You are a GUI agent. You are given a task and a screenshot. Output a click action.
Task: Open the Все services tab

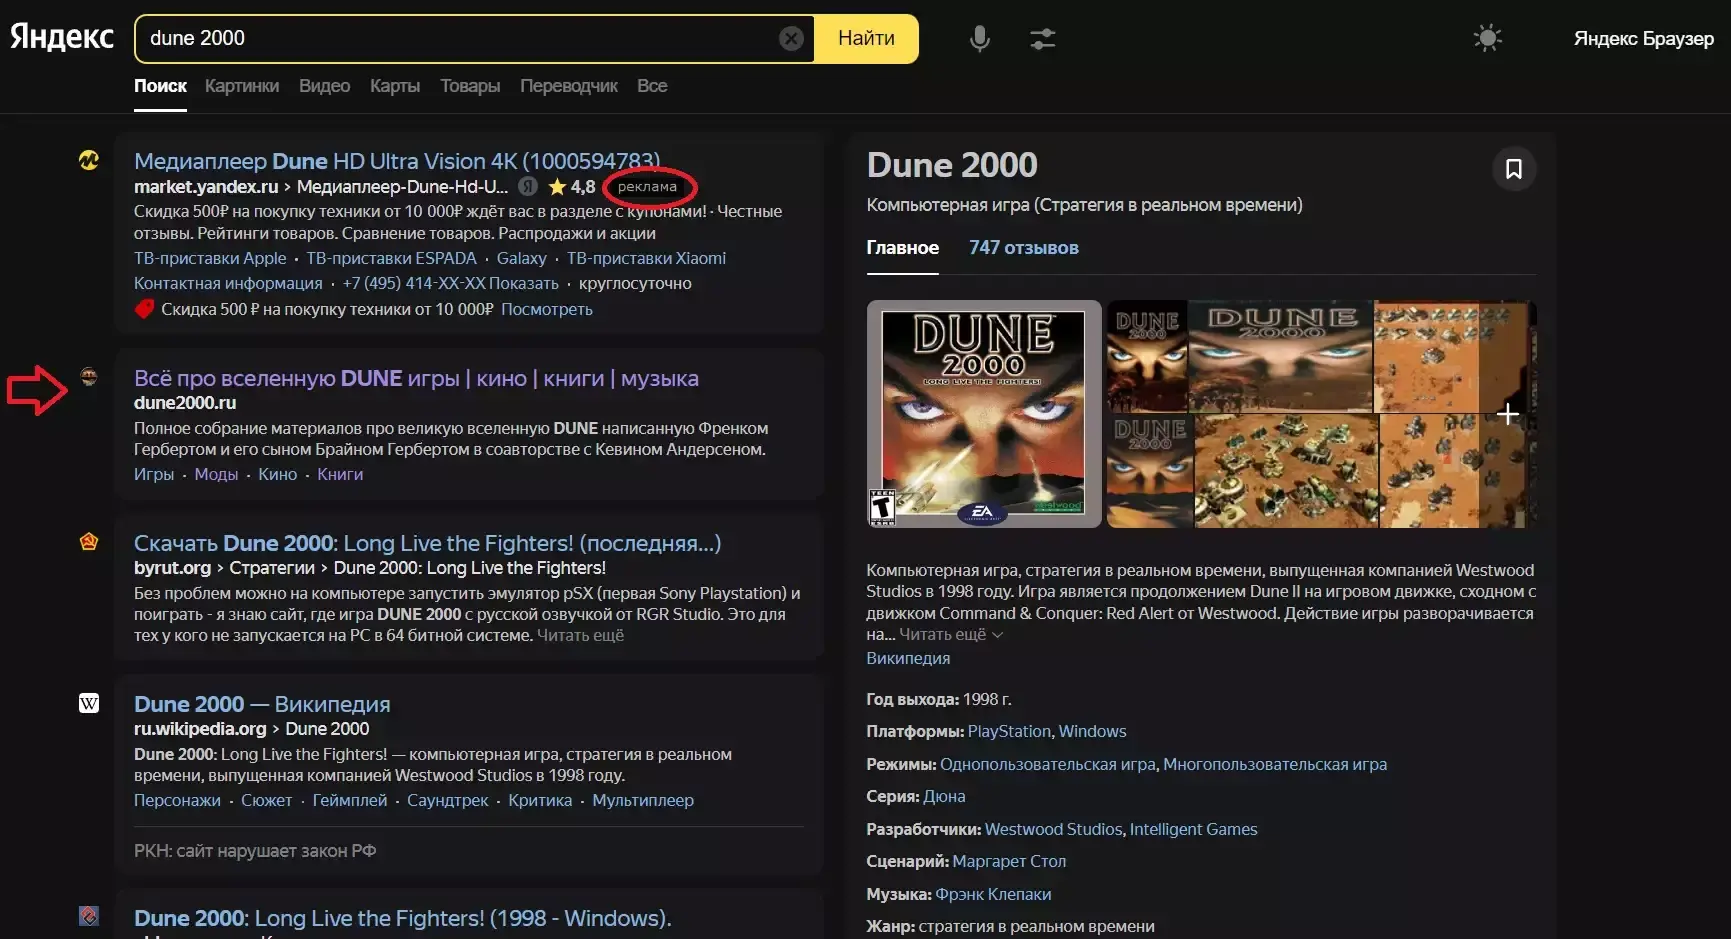[652, 86]
